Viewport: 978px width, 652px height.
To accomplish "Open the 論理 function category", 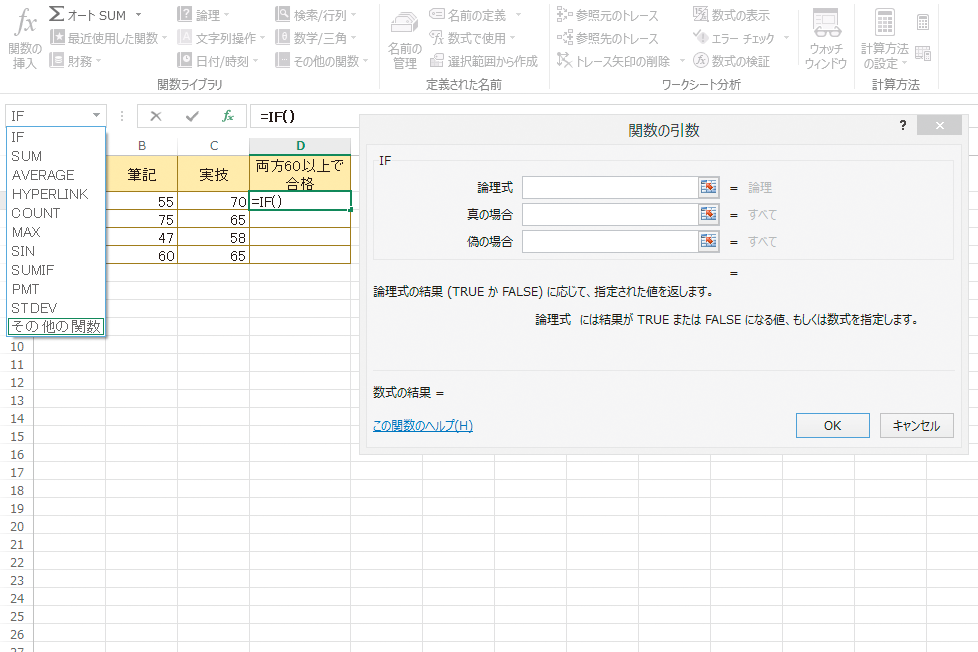I will point(203,15).
